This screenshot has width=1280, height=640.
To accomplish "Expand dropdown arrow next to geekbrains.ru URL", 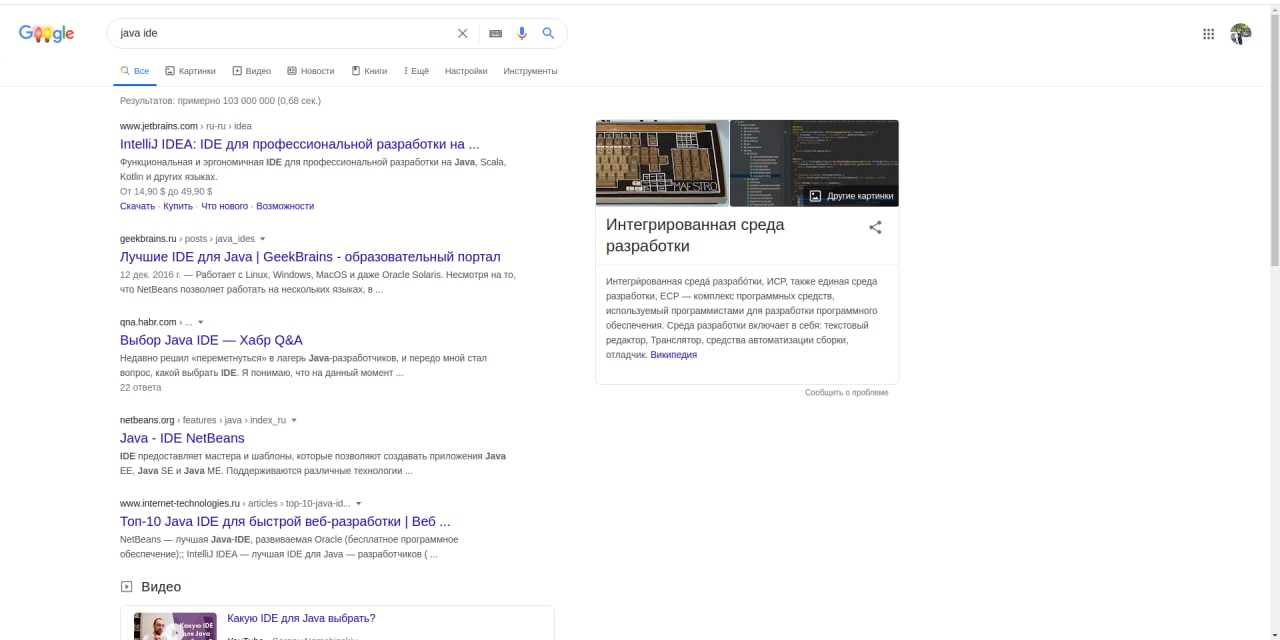I will [263, 239].
